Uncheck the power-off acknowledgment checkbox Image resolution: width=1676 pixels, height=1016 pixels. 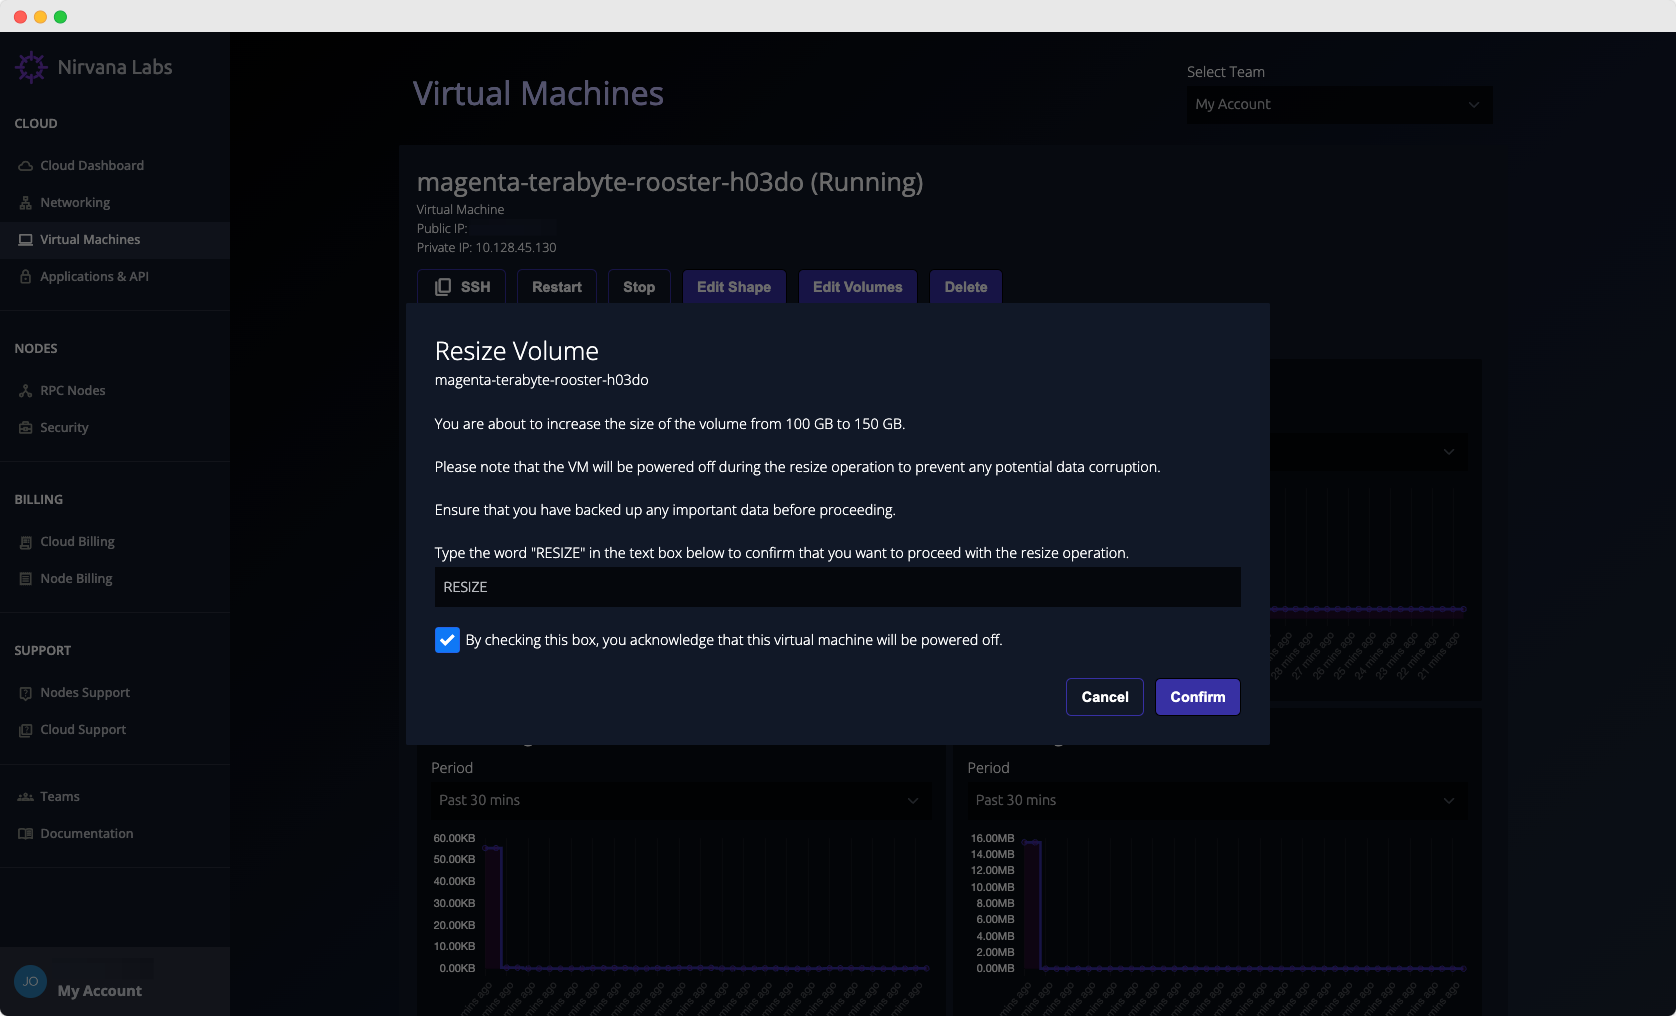[447, 640]
